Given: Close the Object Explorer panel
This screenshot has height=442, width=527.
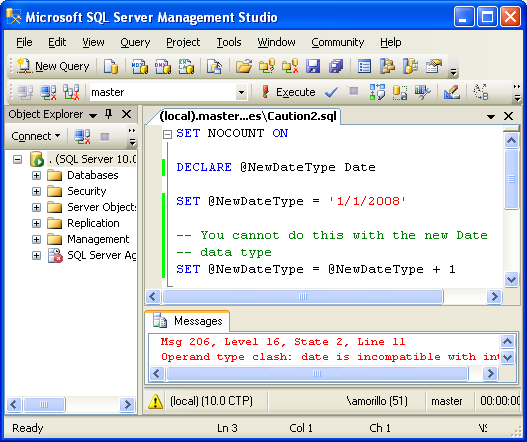Looking at the screenshot, I should (x=127, y=114).
